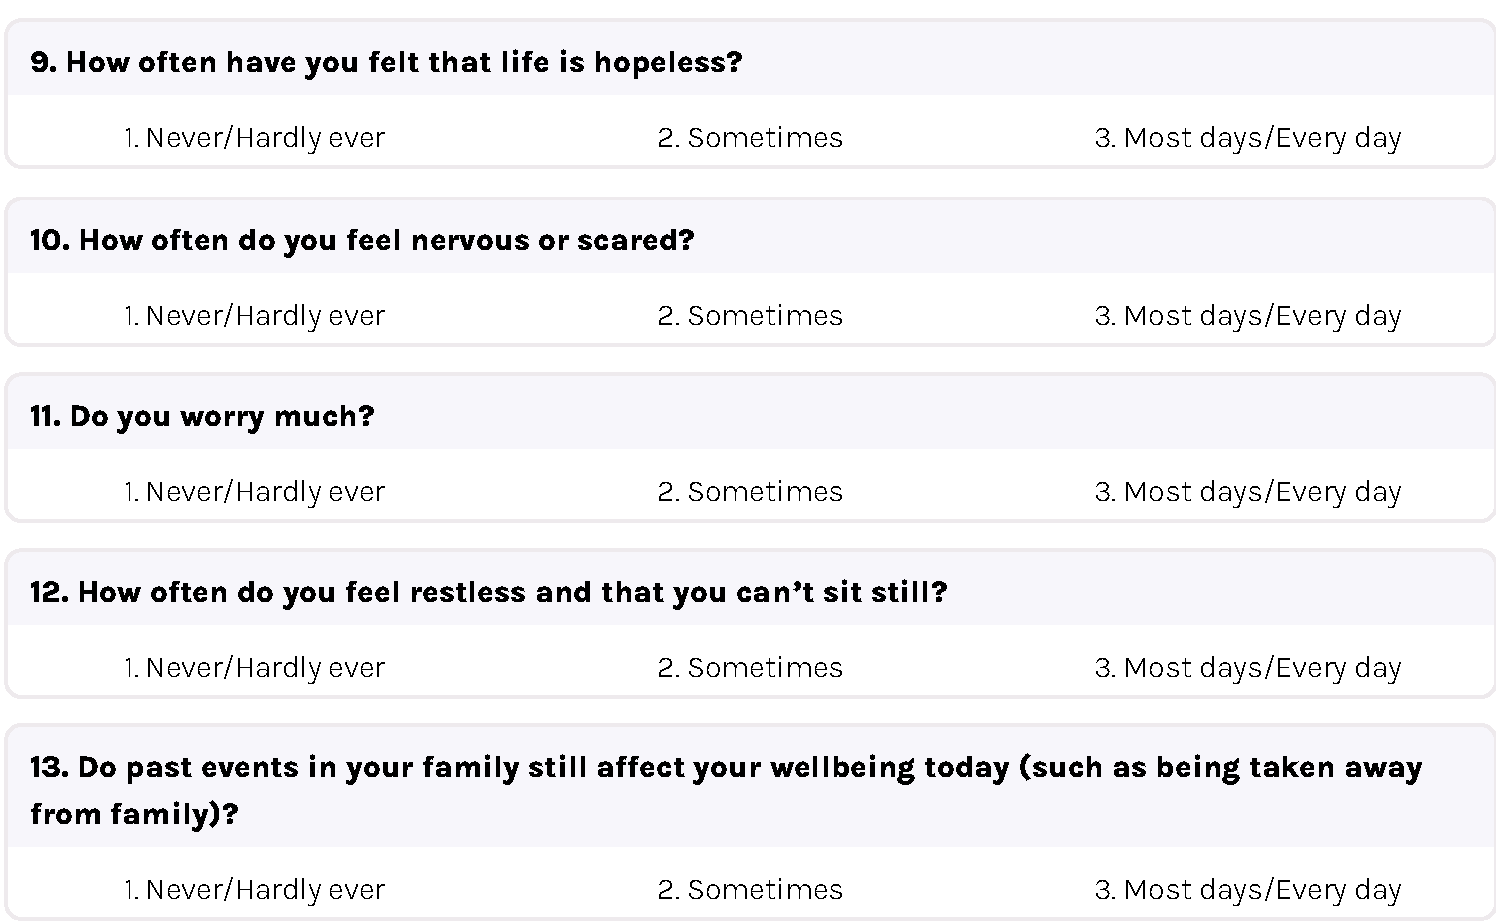Choose 'Sometimes' for 'Do you worry much?'
The height and width of the screenshot is (921, 1496).
pos(750,492)
